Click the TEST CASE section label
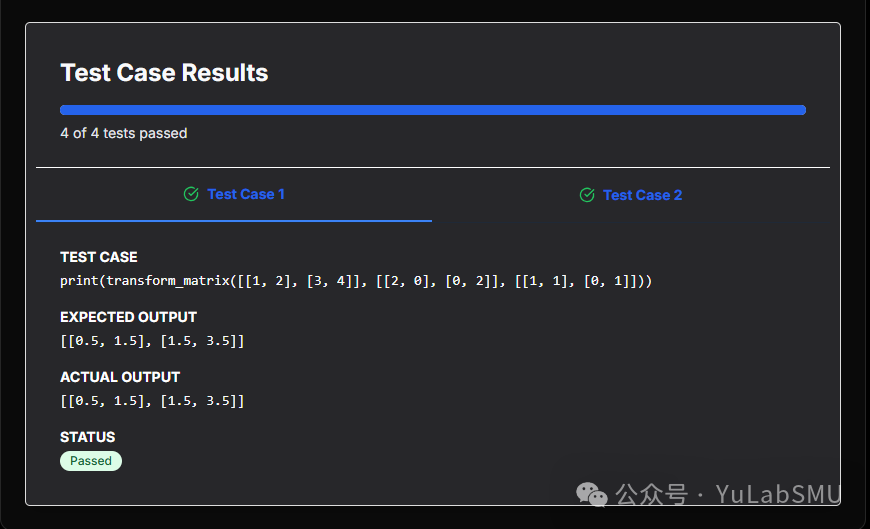This screenshot has height=529, width=870. pos(99,257)
